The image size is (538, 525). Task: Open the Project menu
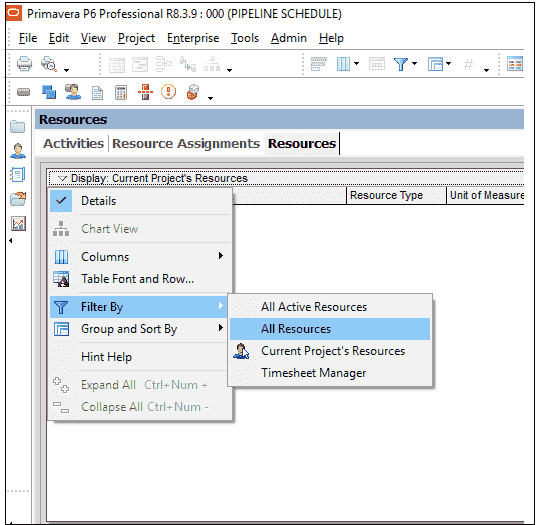[136, 38]
